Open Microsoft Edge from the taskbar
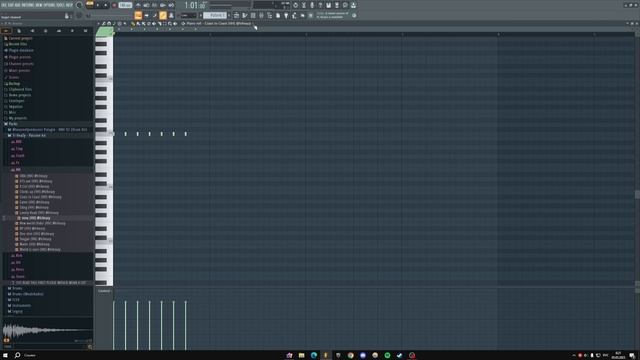640x360 pixels. [x=313, y=356]
